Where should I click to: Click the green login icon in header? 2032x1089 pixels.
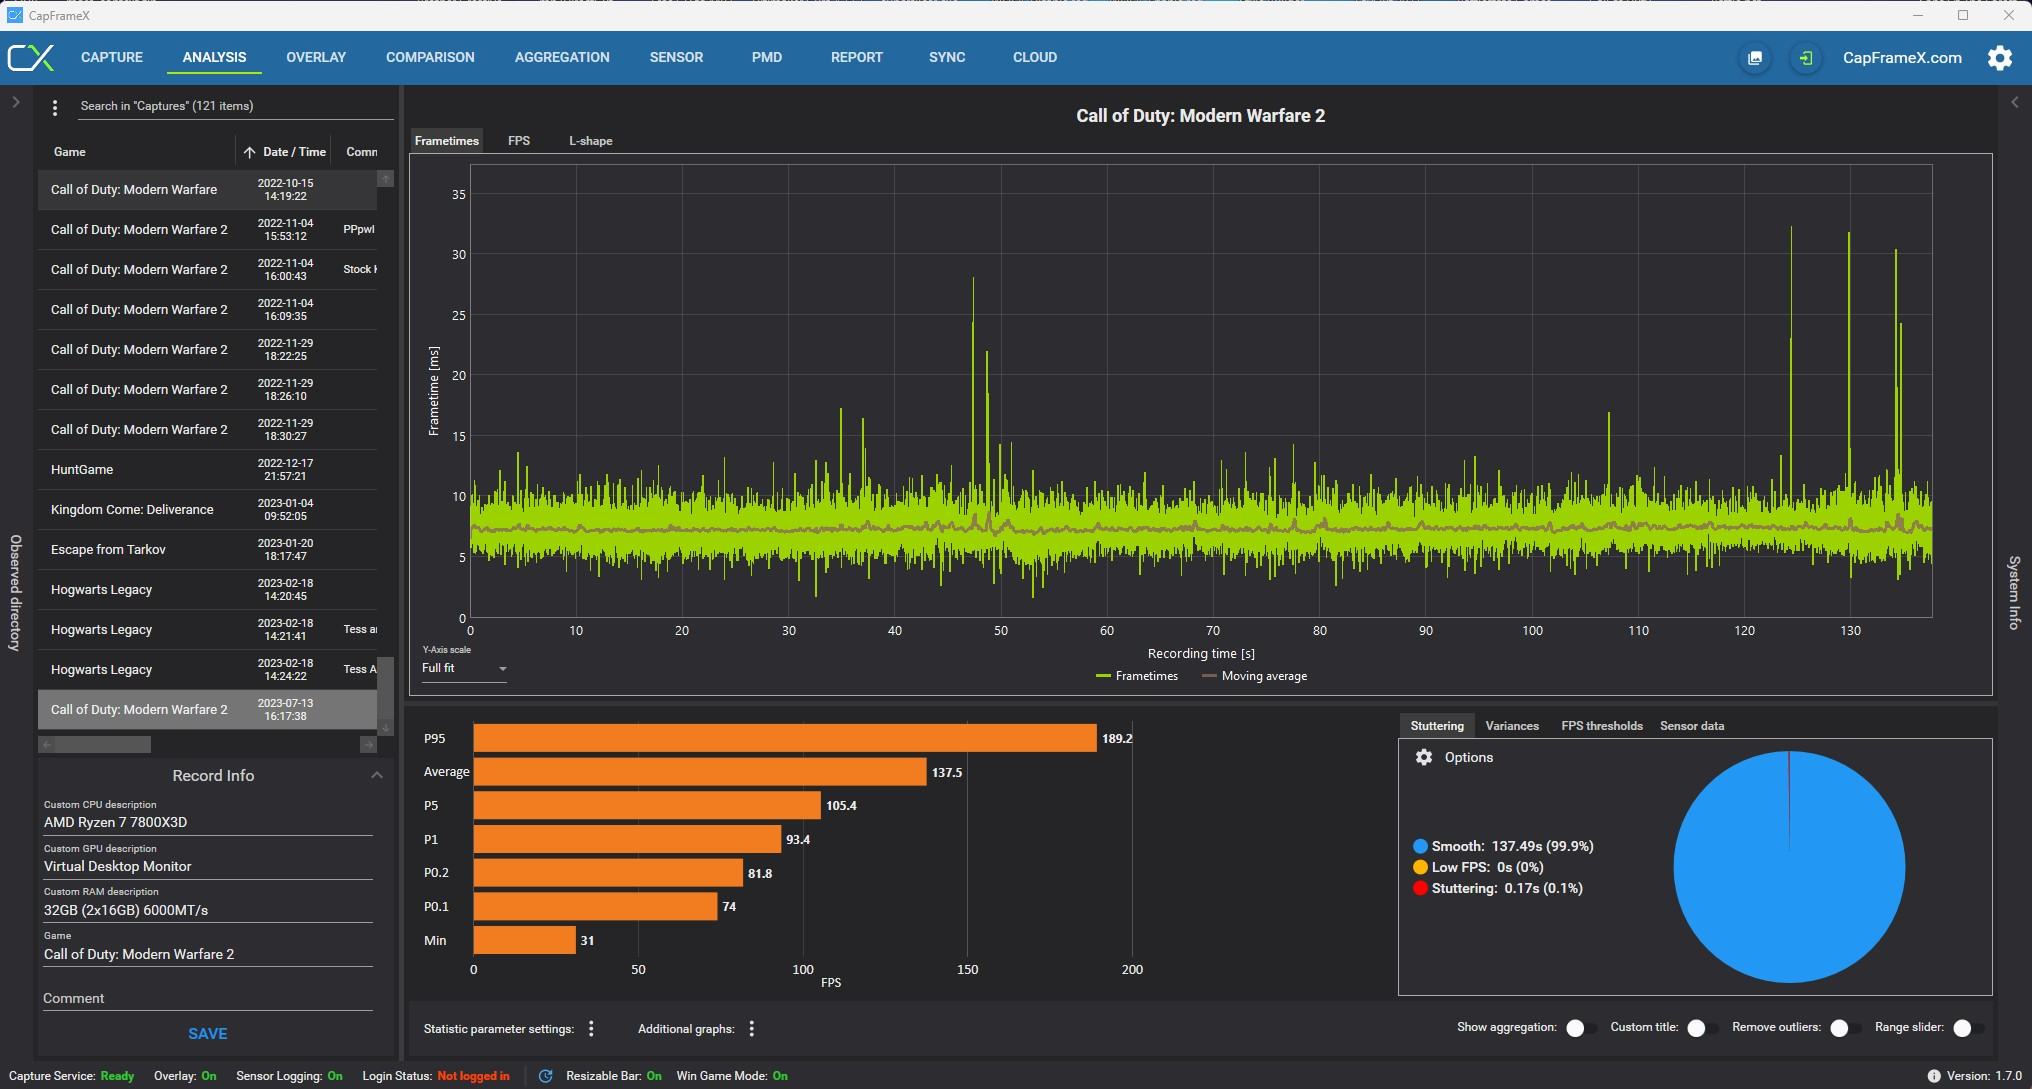1806,58
